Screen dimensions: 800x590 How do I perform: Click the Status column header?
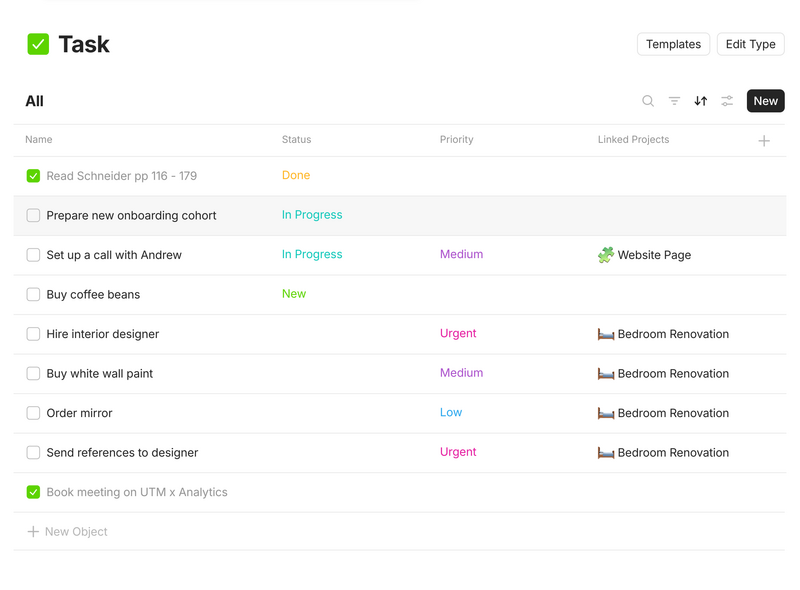point(296,139)
